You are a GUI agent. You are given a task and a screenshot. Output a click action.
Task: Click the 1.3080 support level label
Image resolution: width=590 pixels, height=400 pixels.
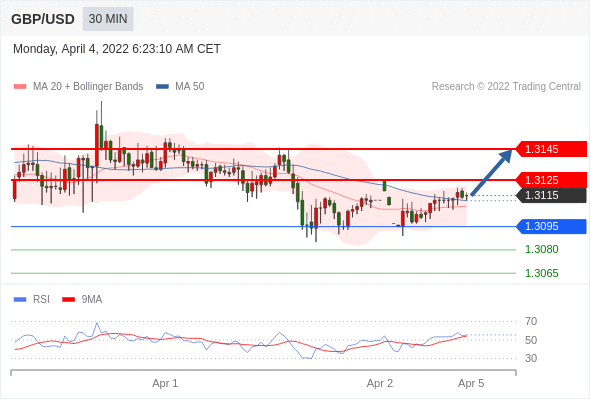(x=541, y=249)
